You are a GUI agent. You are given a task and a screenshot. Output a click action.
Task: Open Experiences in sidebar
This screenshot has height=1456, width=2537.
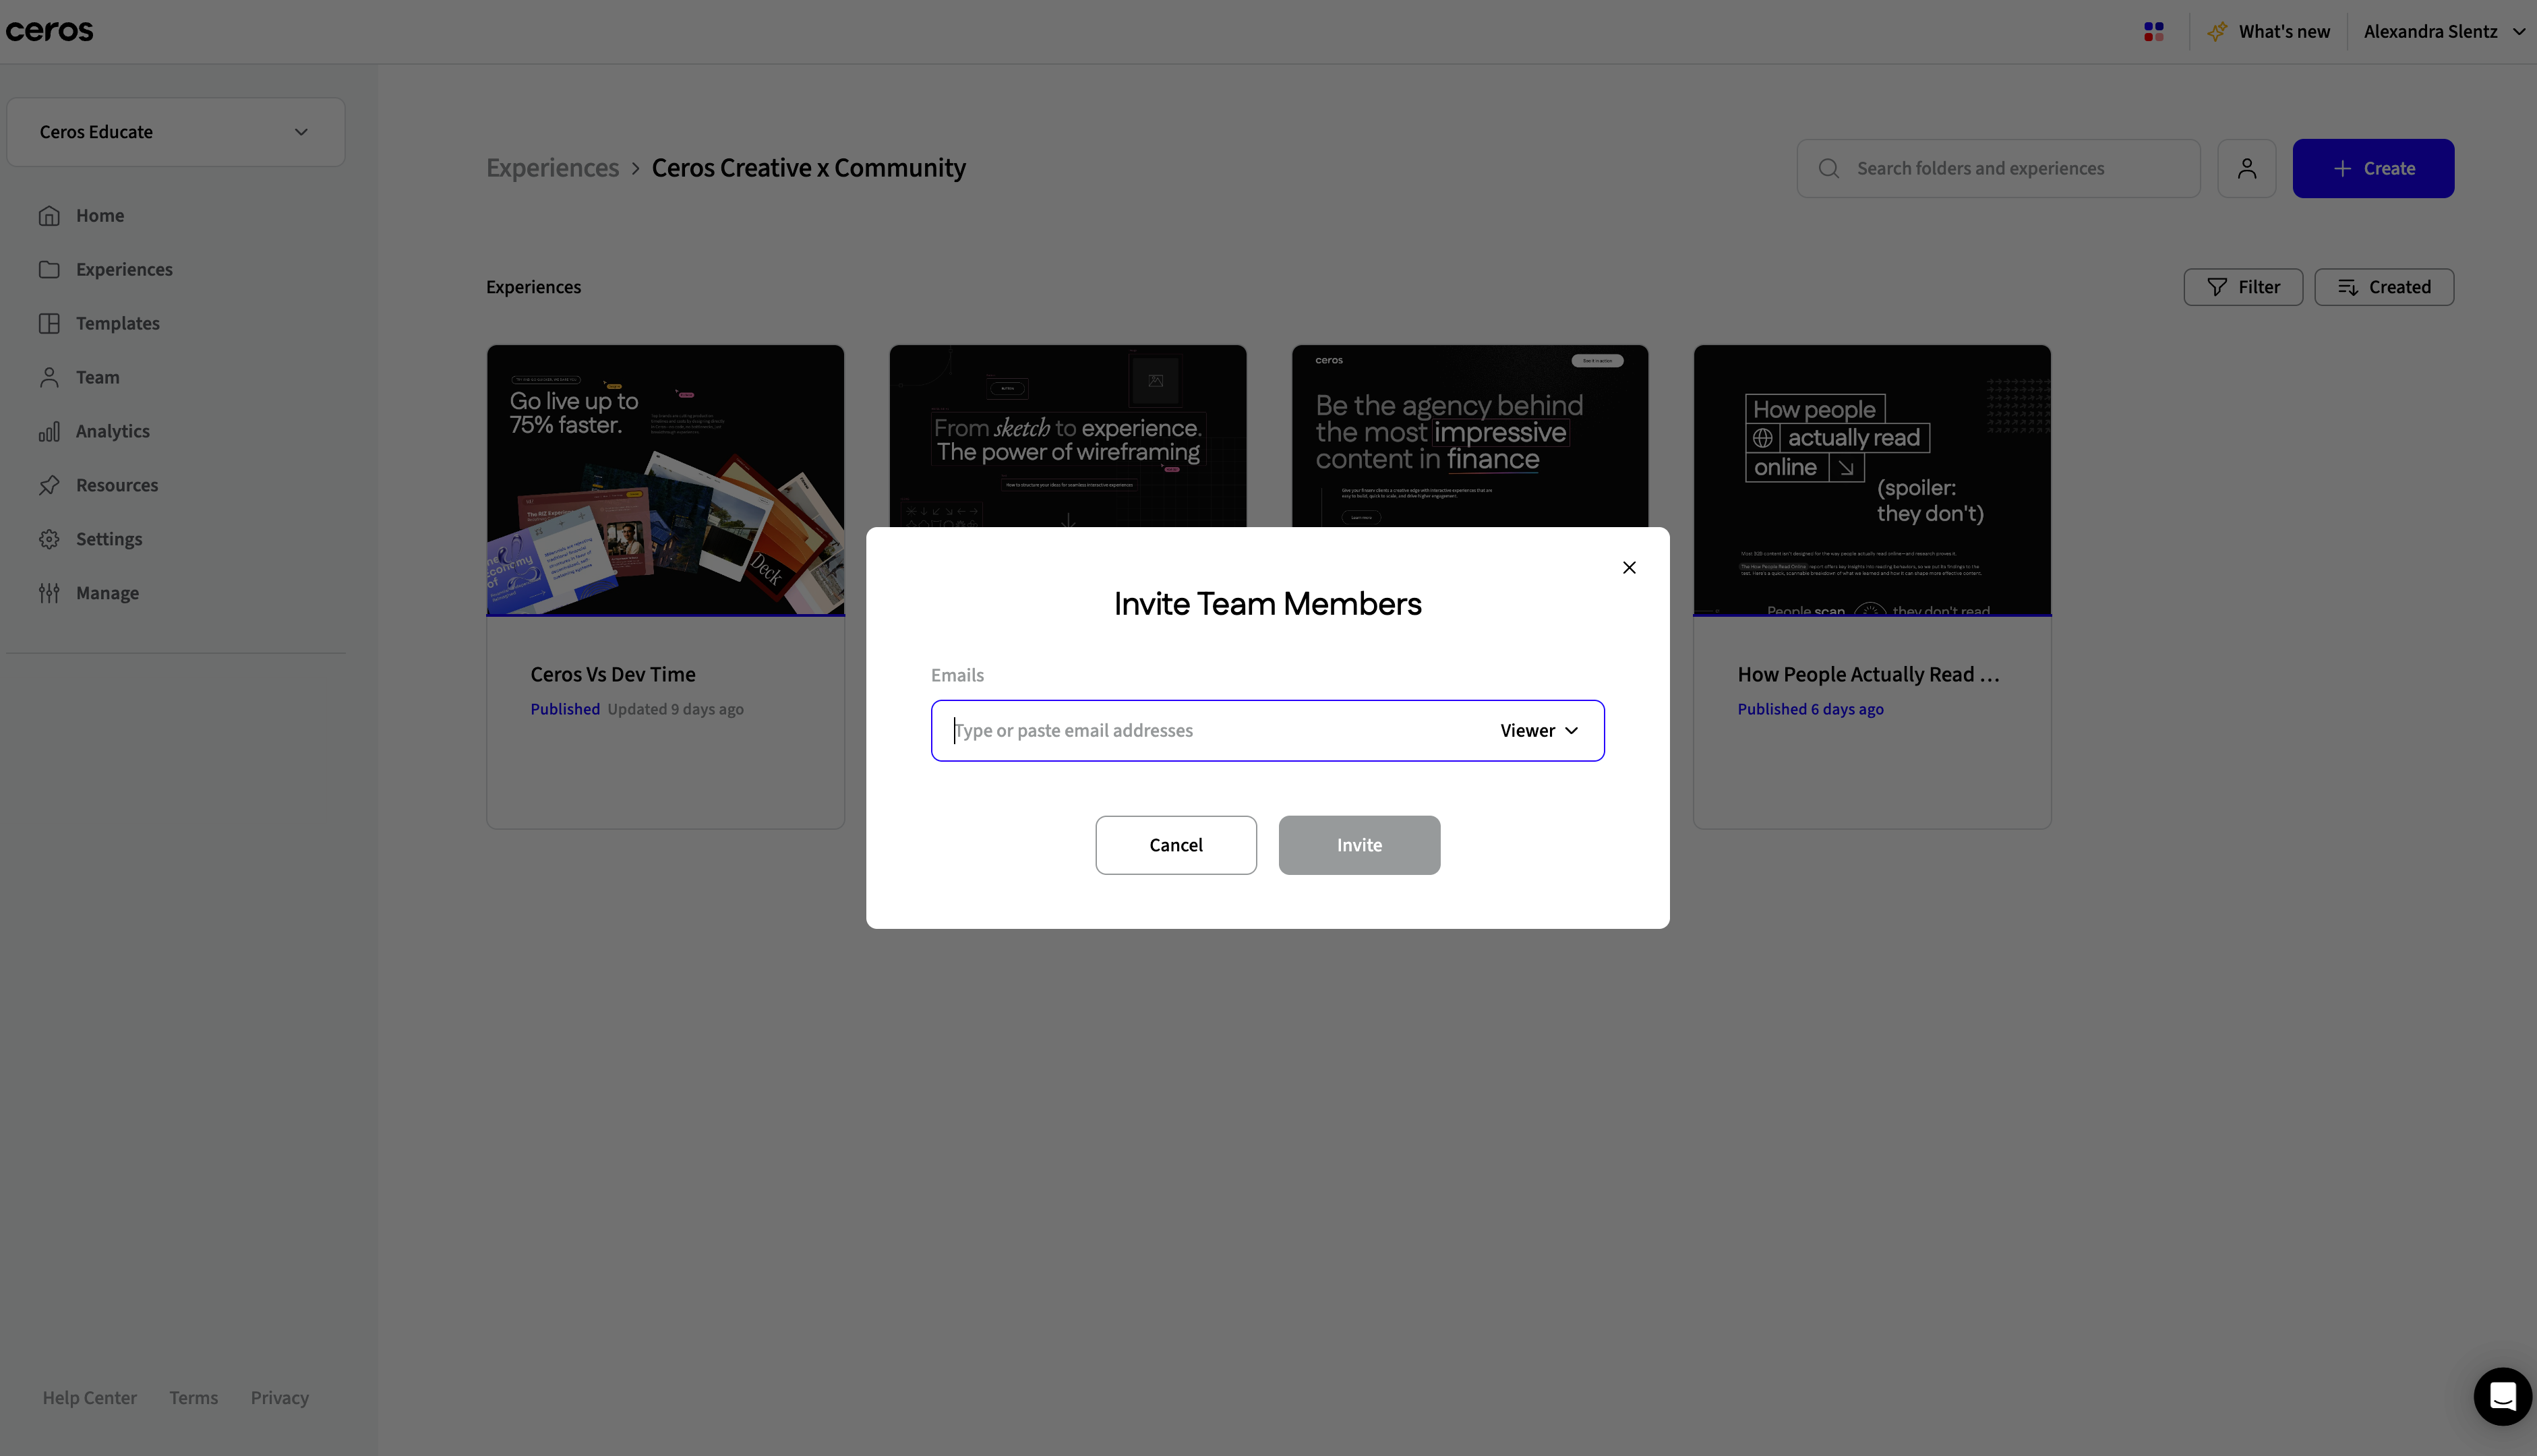[124, 270]
